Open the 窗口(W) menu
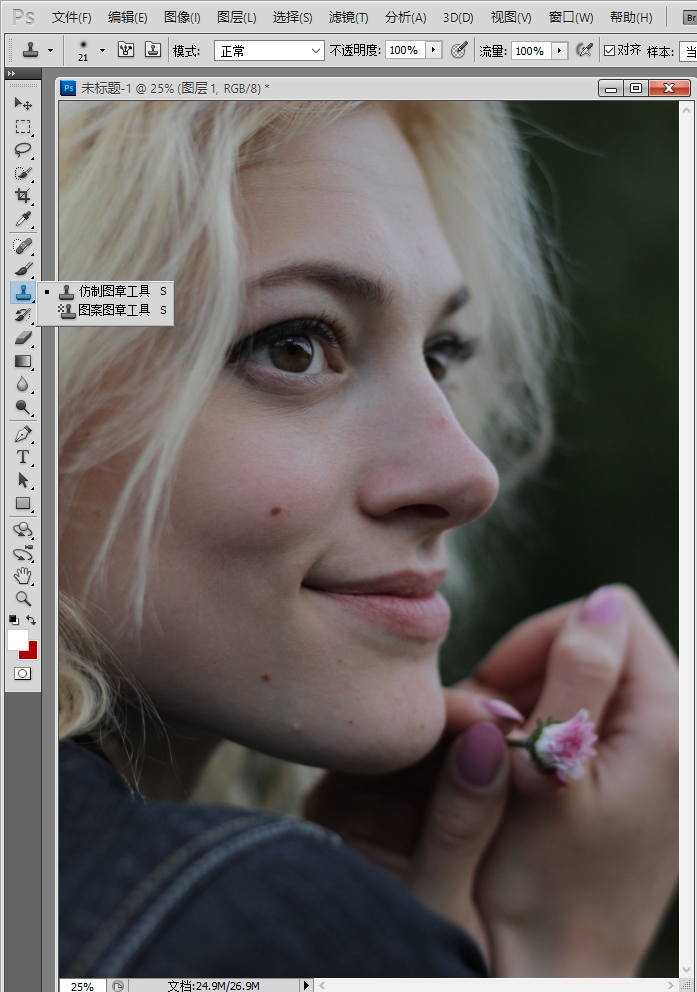 pyautogui.click(x=571, y=17)
